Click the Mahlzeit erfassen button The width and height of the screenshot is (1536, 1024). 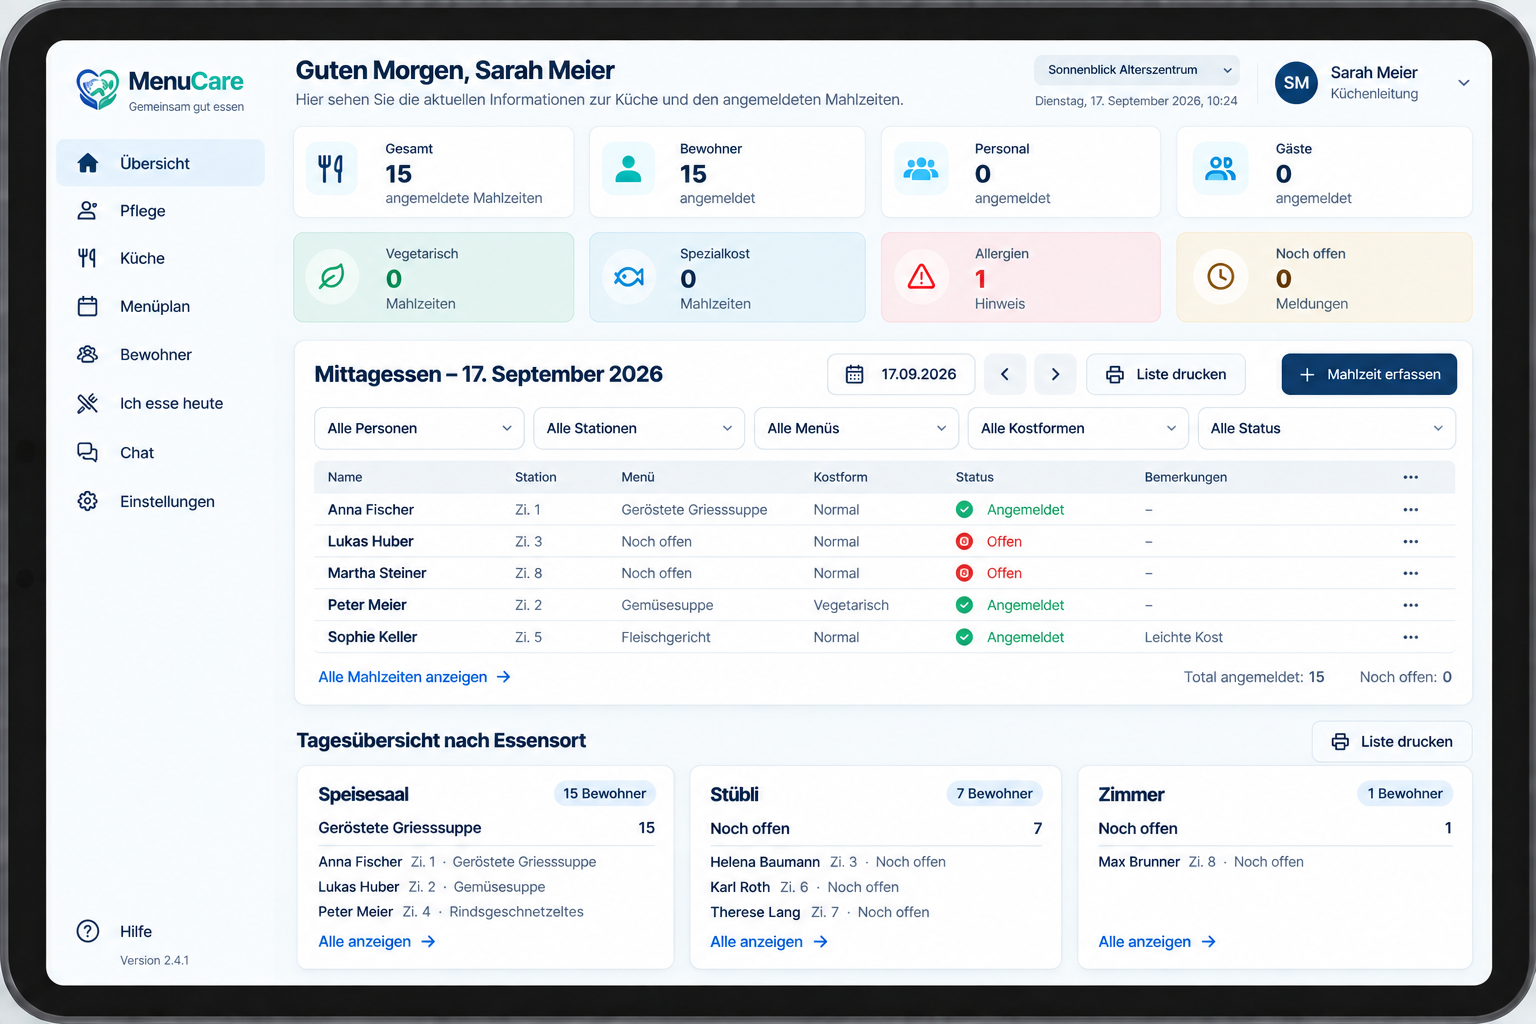pos(1369,374)
